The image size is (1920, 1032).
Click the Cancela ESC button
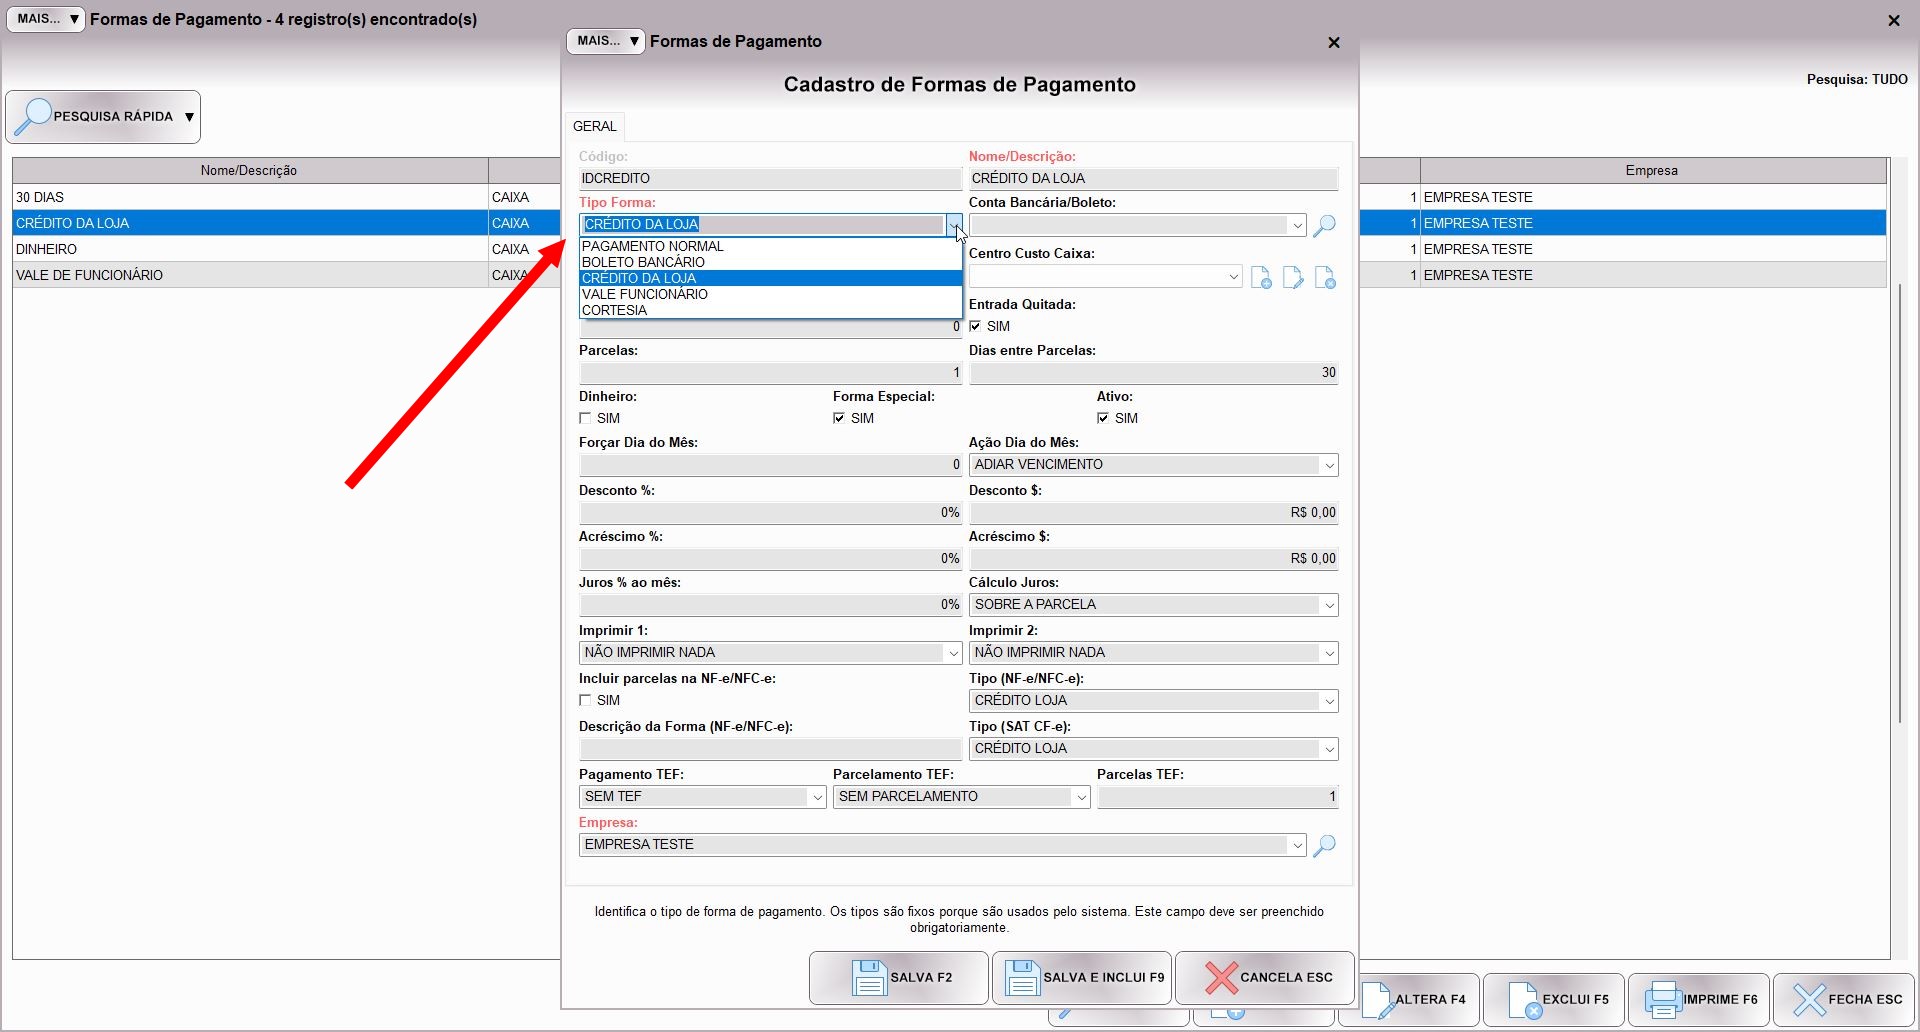pyautogui.click(x=1265, y=978)
